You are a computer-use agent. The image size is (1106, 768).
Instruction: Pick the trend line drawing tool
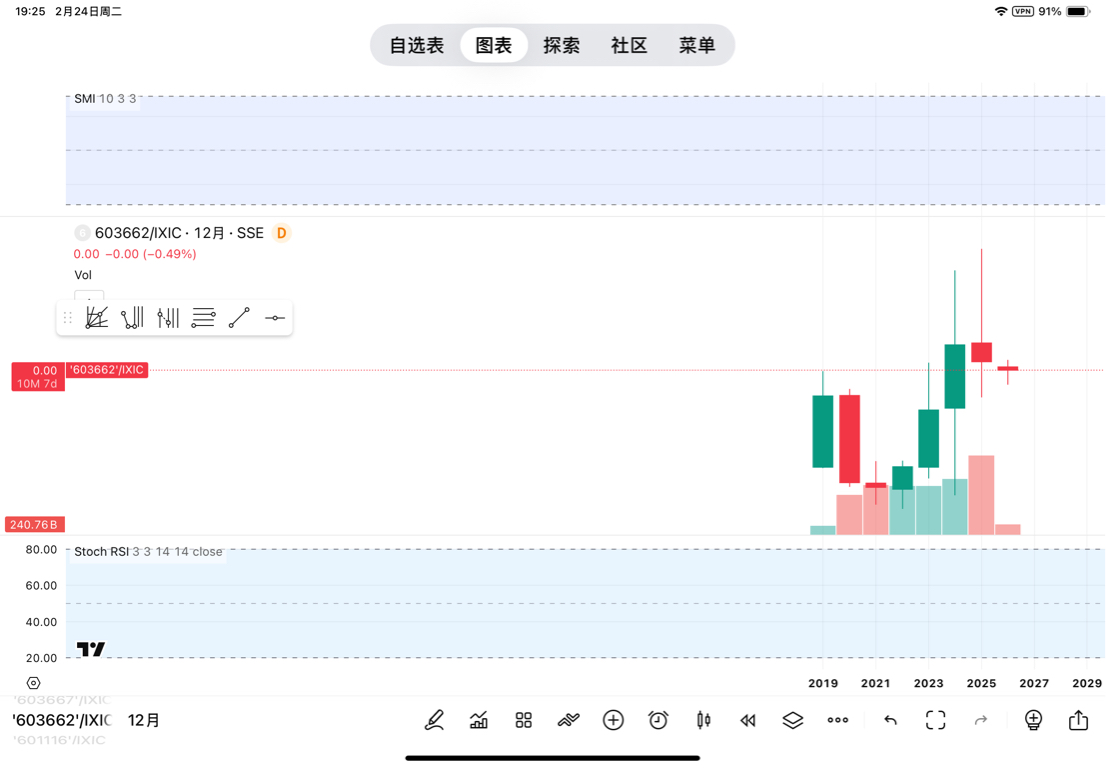[239, 318]
